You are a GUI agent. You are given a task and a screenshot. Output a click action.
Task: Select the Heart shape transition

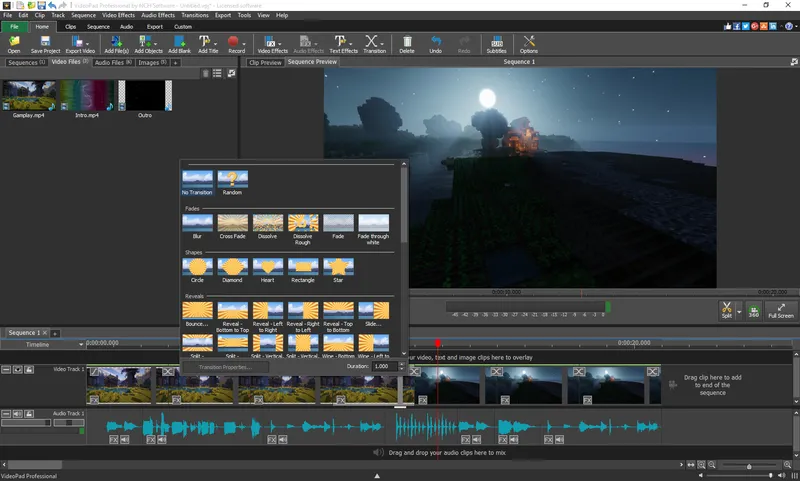pos(267,268)
